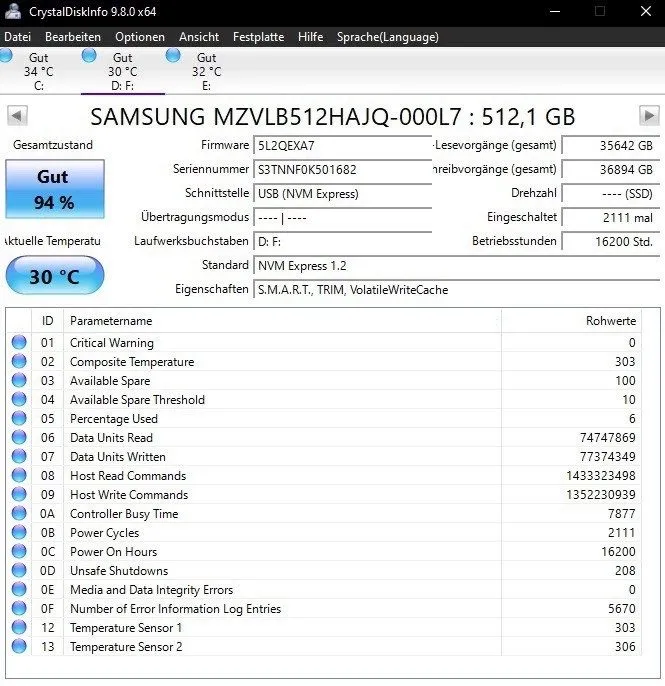Open the Datei menu

tap(18, 37)
